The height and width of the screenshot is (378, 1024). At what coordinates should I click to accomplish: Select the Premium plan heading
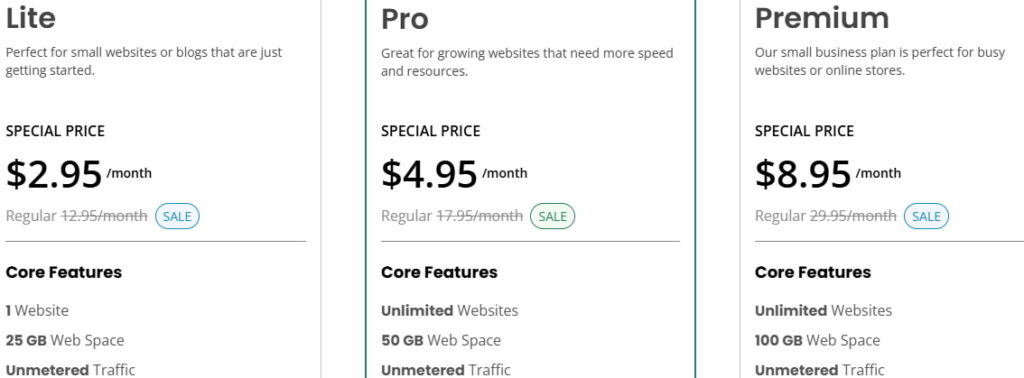822,18
